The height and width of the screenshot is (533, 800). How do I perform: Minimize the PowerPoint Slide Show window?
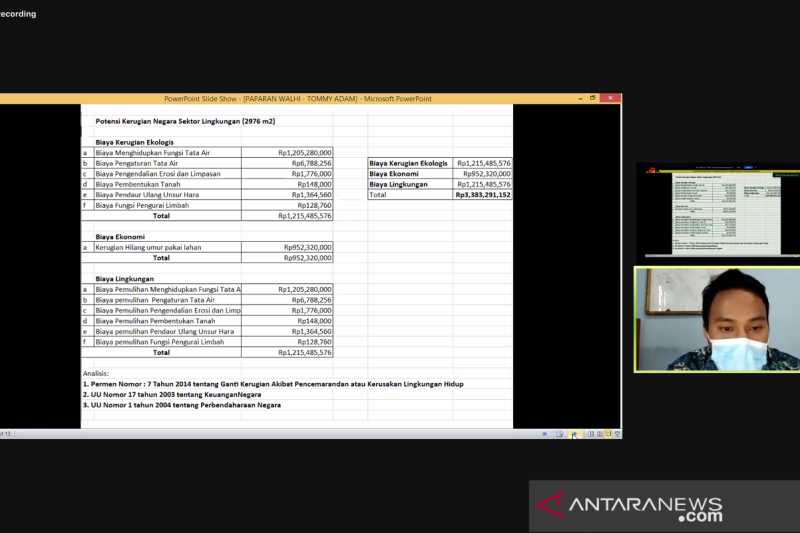click(578, 98)
